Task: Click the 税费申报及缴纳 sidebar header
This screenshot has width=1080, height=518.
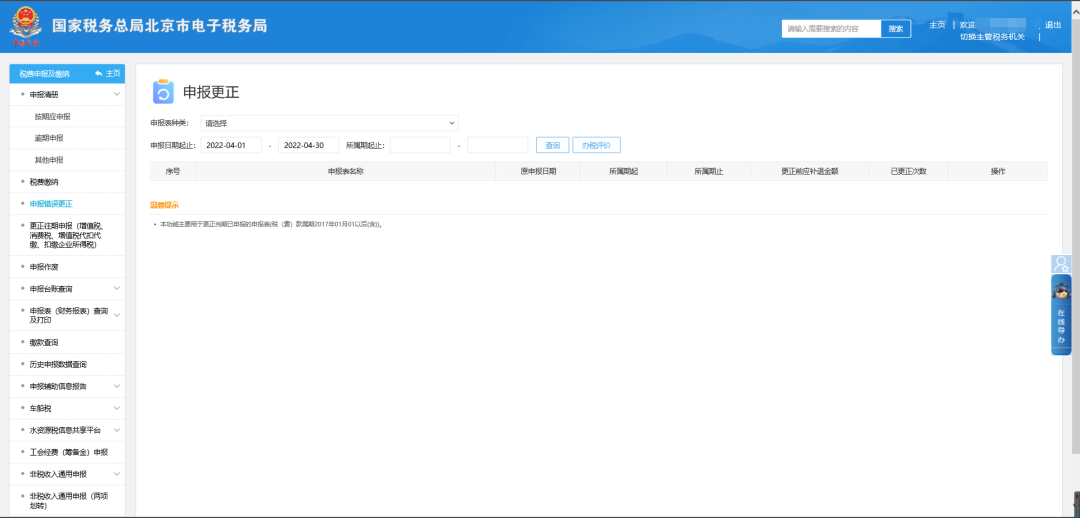Action: coord(44,74)
